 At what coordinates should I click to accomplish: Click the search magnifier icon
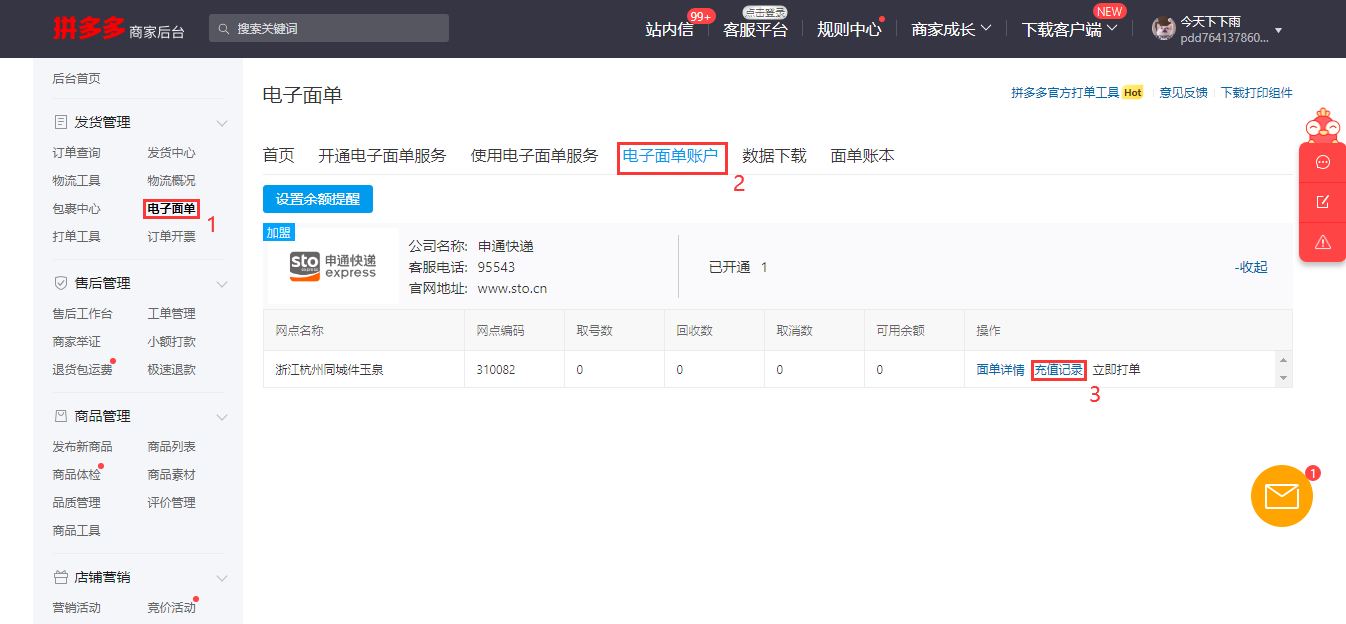pos(224,29)
